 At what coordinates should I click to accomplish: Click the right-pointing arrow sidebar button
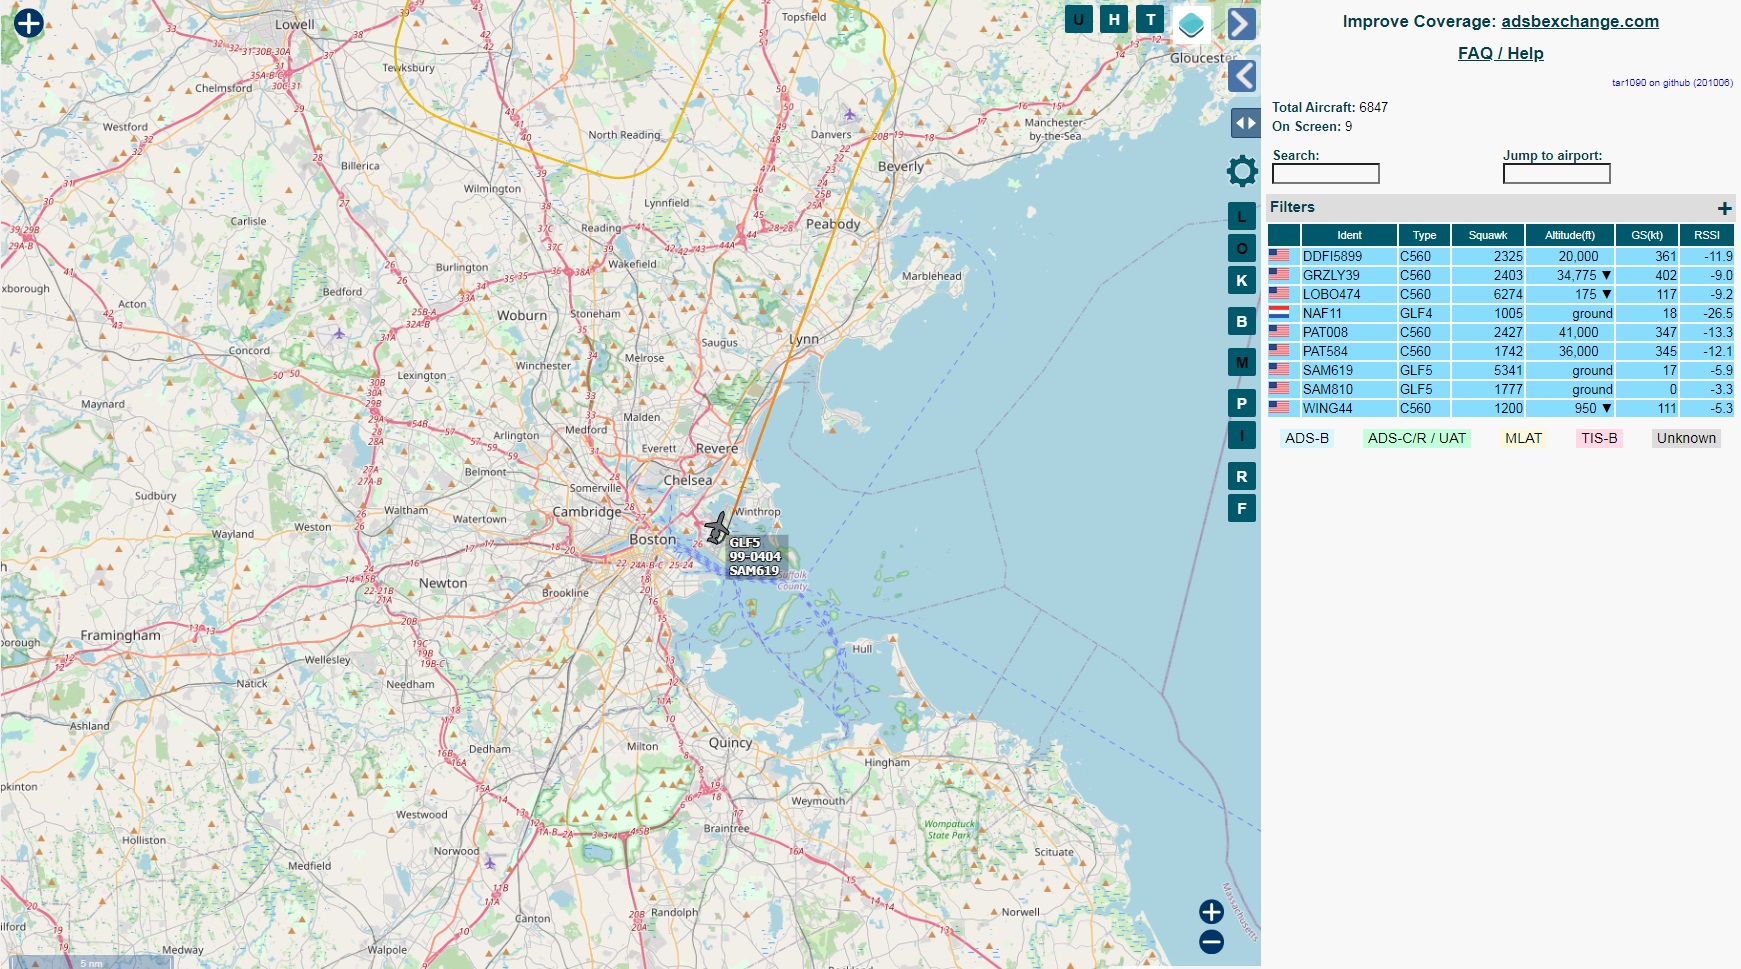[x=1242, y=24]
